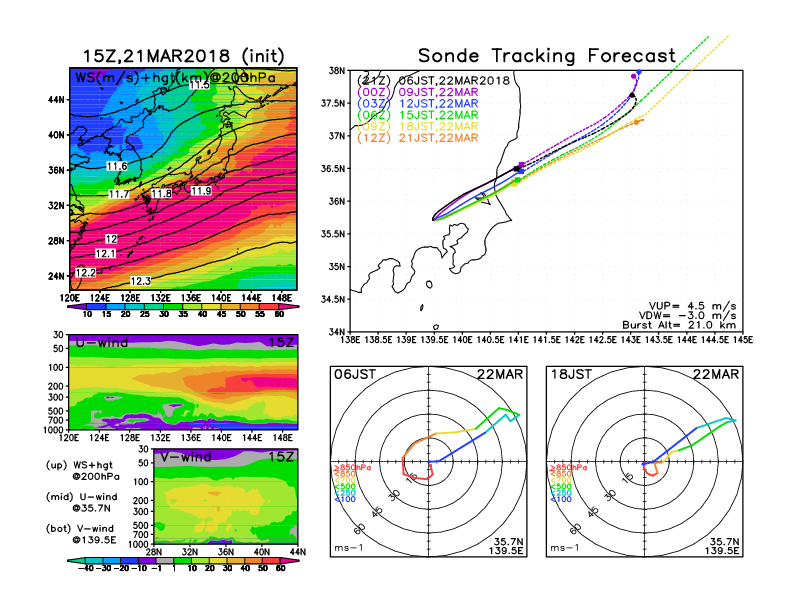Screen dimensions: 792x612
Task: Click "ms-1" in the 18JST hodograph
Action: [565, 548]
